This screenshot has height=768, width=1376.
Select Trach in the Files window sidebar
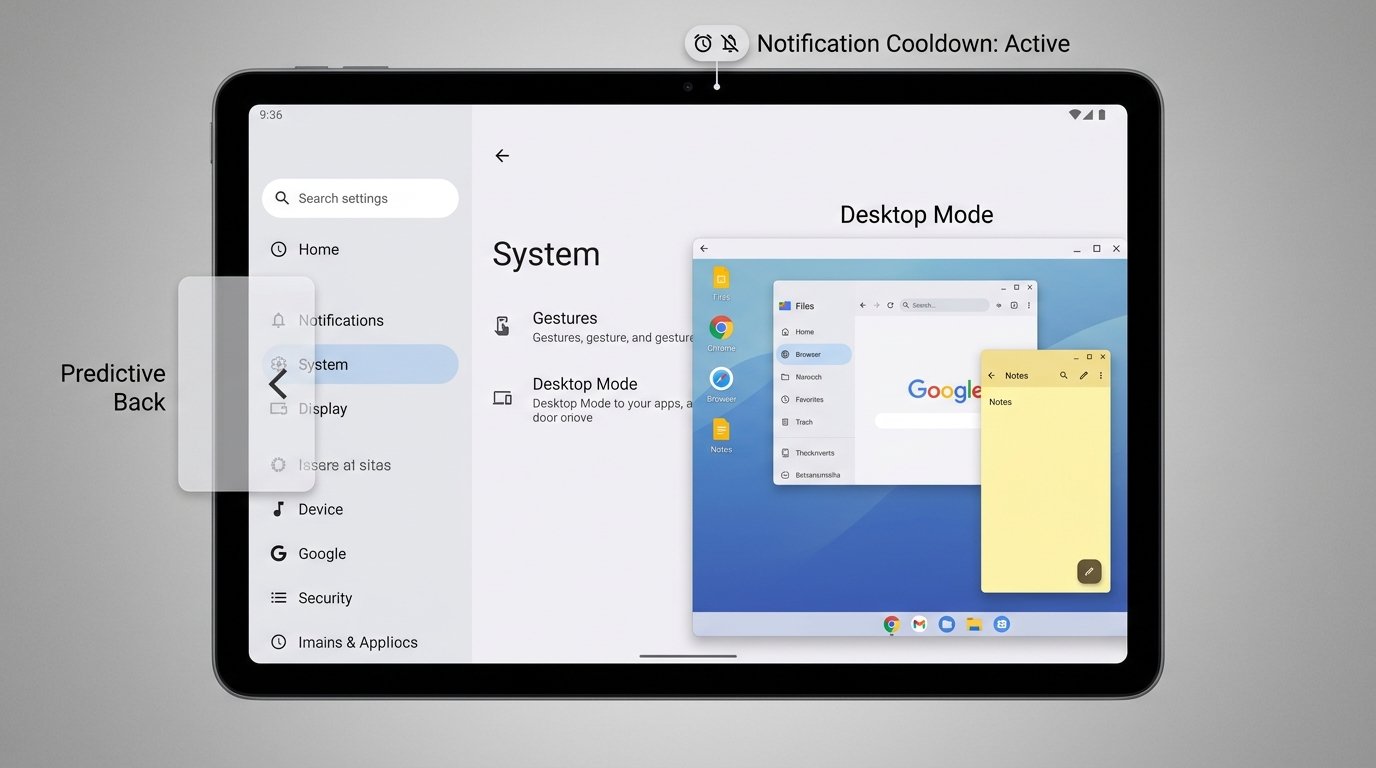coord(814,422)
